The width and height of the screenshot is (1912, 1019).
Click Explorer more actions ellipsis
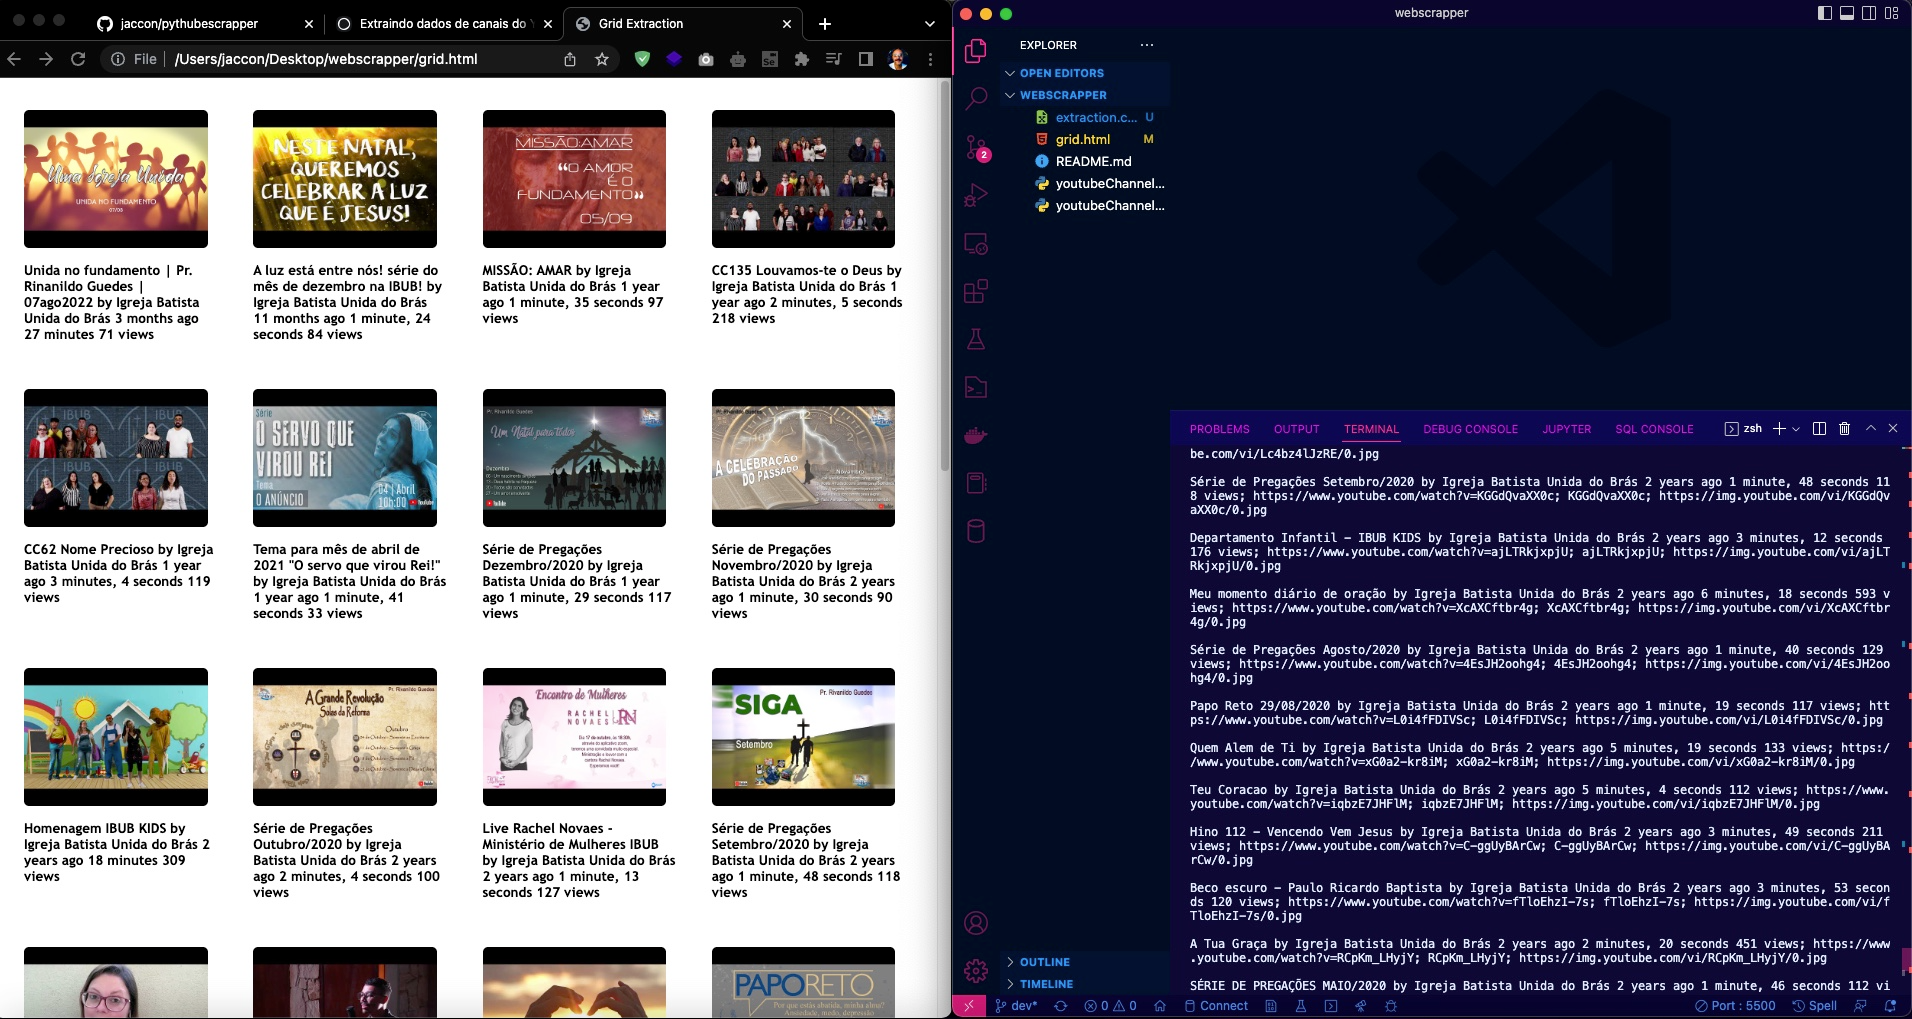tap(1147, 45)
